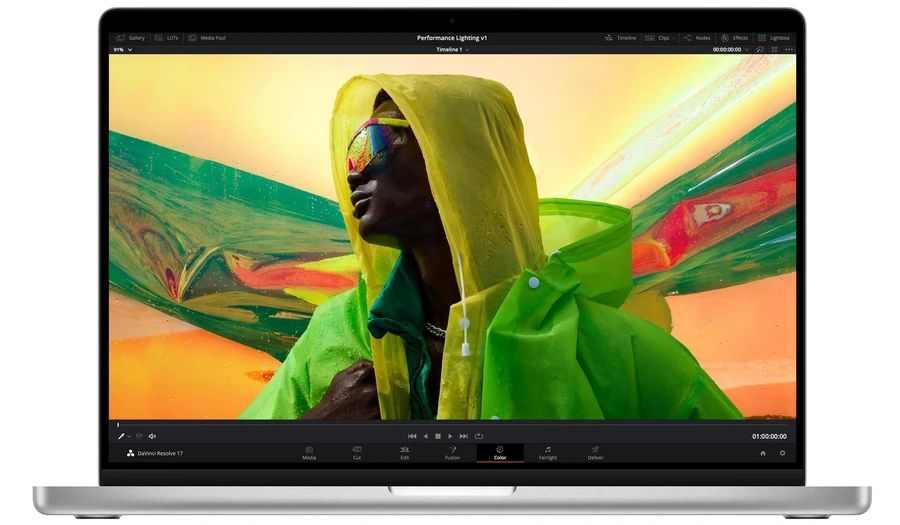Switch to the Fairlight page

(x=548, y=453)
